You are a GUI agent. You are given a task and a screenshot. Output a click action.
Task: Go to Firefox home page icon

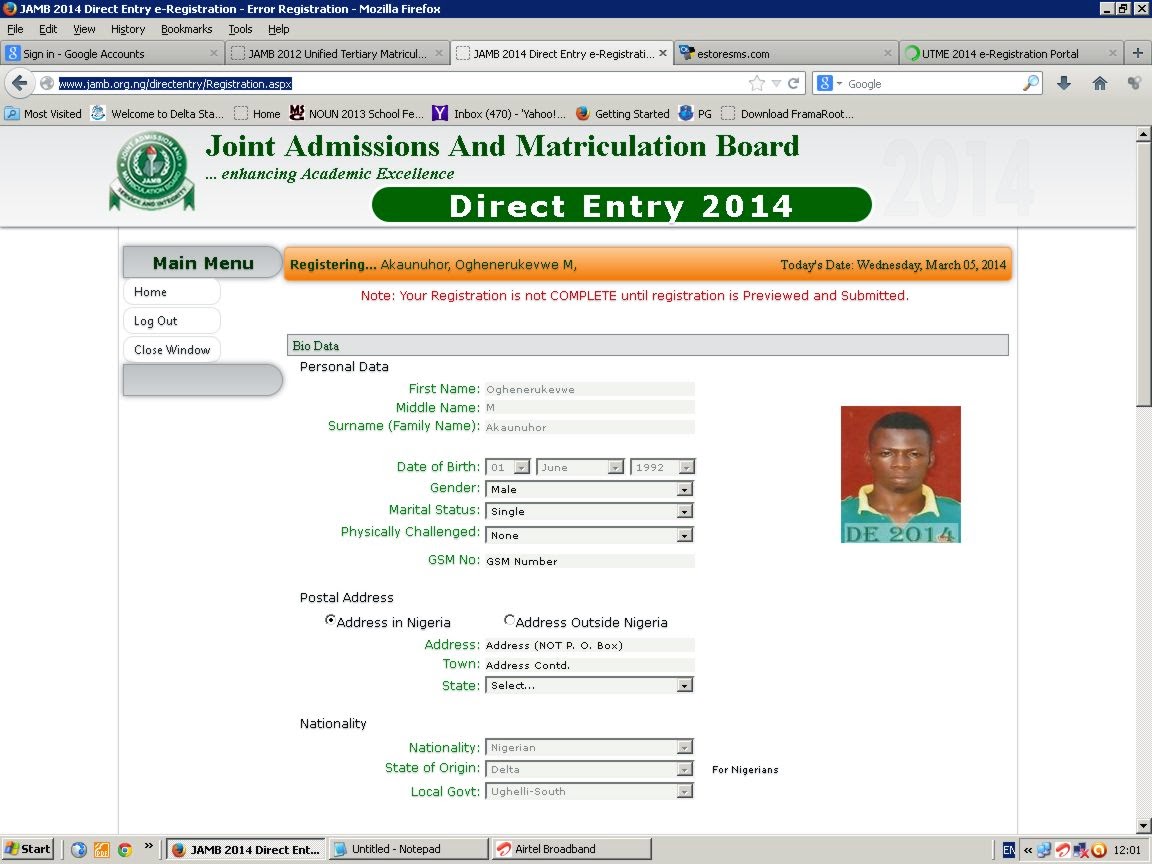[1099, 83]
